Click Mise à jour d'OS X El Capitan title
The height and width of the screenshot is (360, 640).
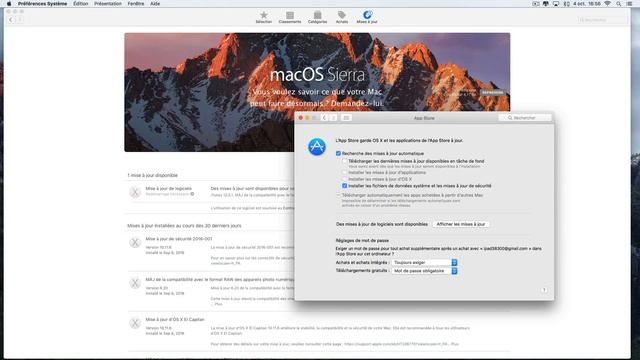(x=175, y=320)
